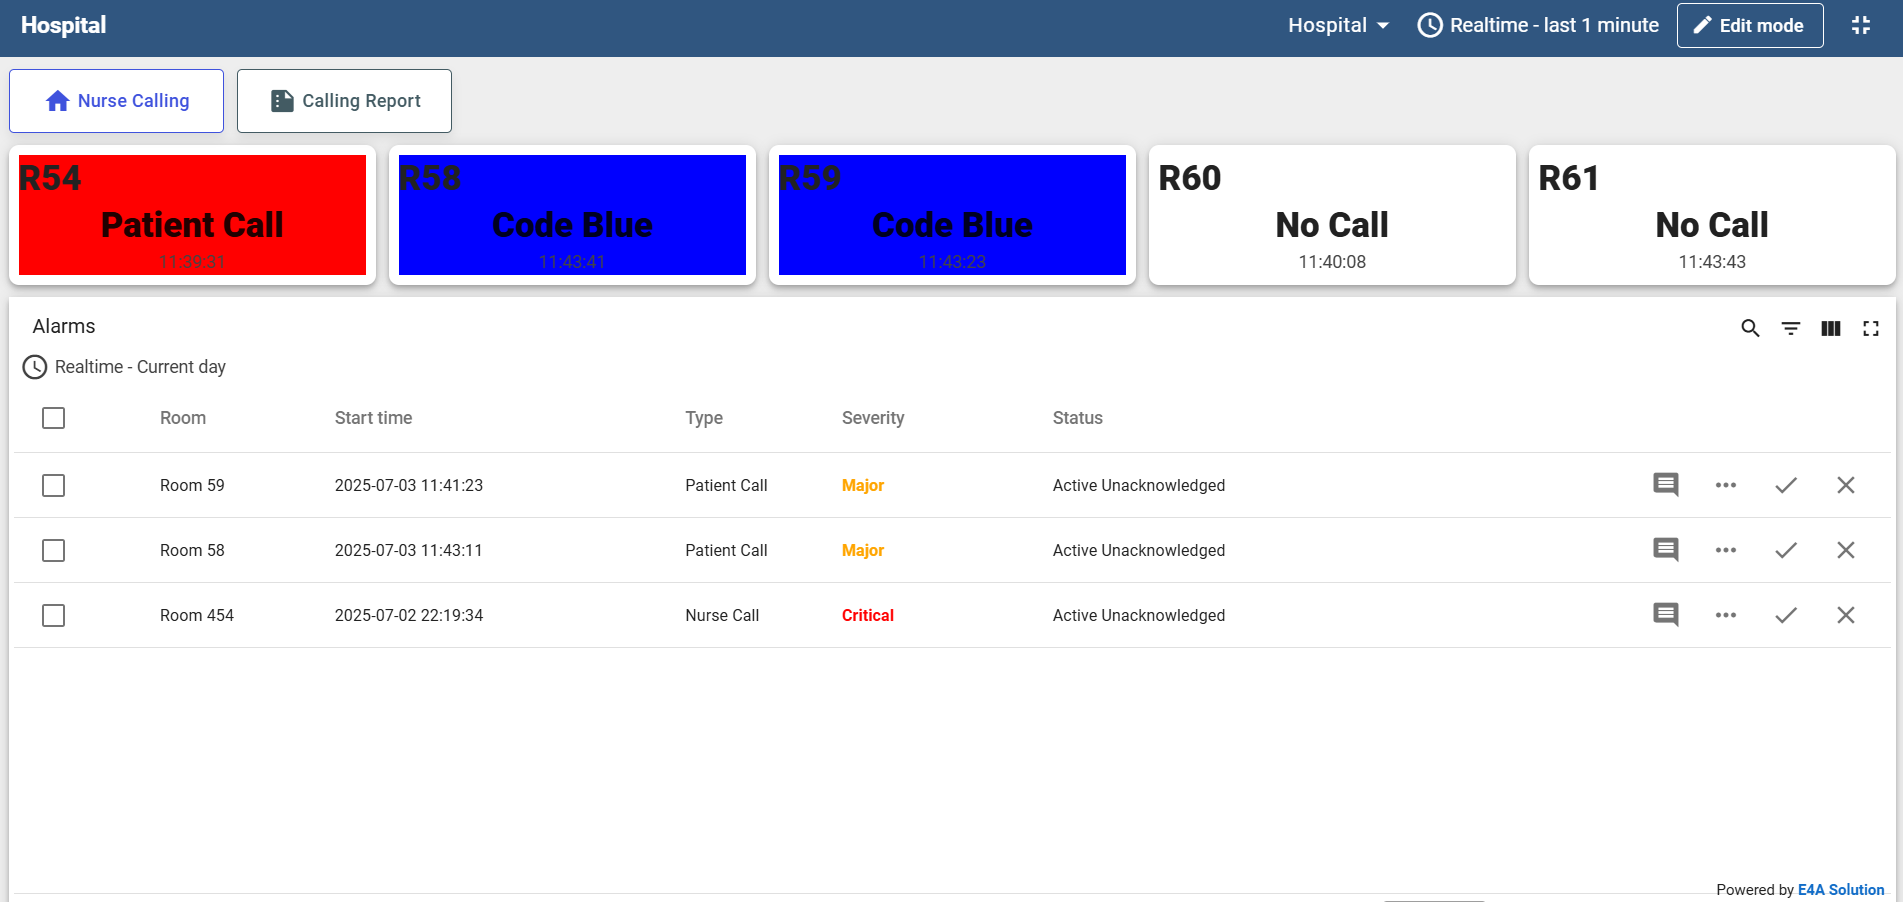The width and height of the screenshot is (1903, 902).
Task: Open Realtime - Current day alarm timewindow
Action: click(125, 367)
